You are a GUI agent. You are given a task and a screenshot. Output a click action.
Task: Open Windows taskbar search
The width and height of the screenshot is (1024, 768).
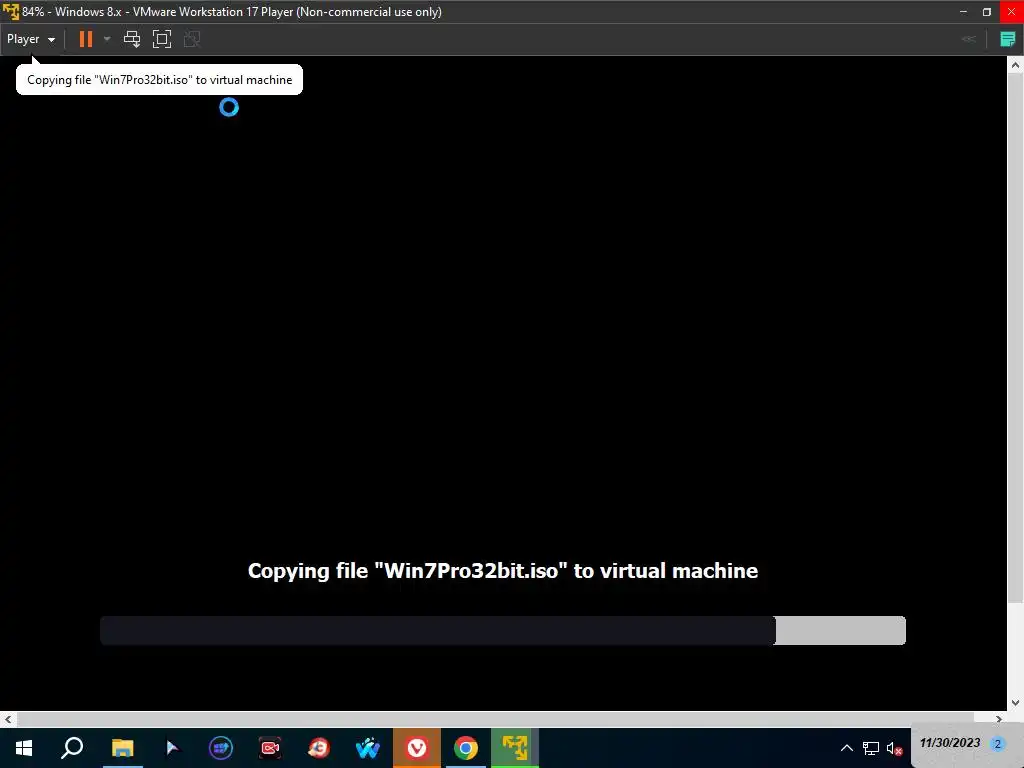[x=72, y=748]
